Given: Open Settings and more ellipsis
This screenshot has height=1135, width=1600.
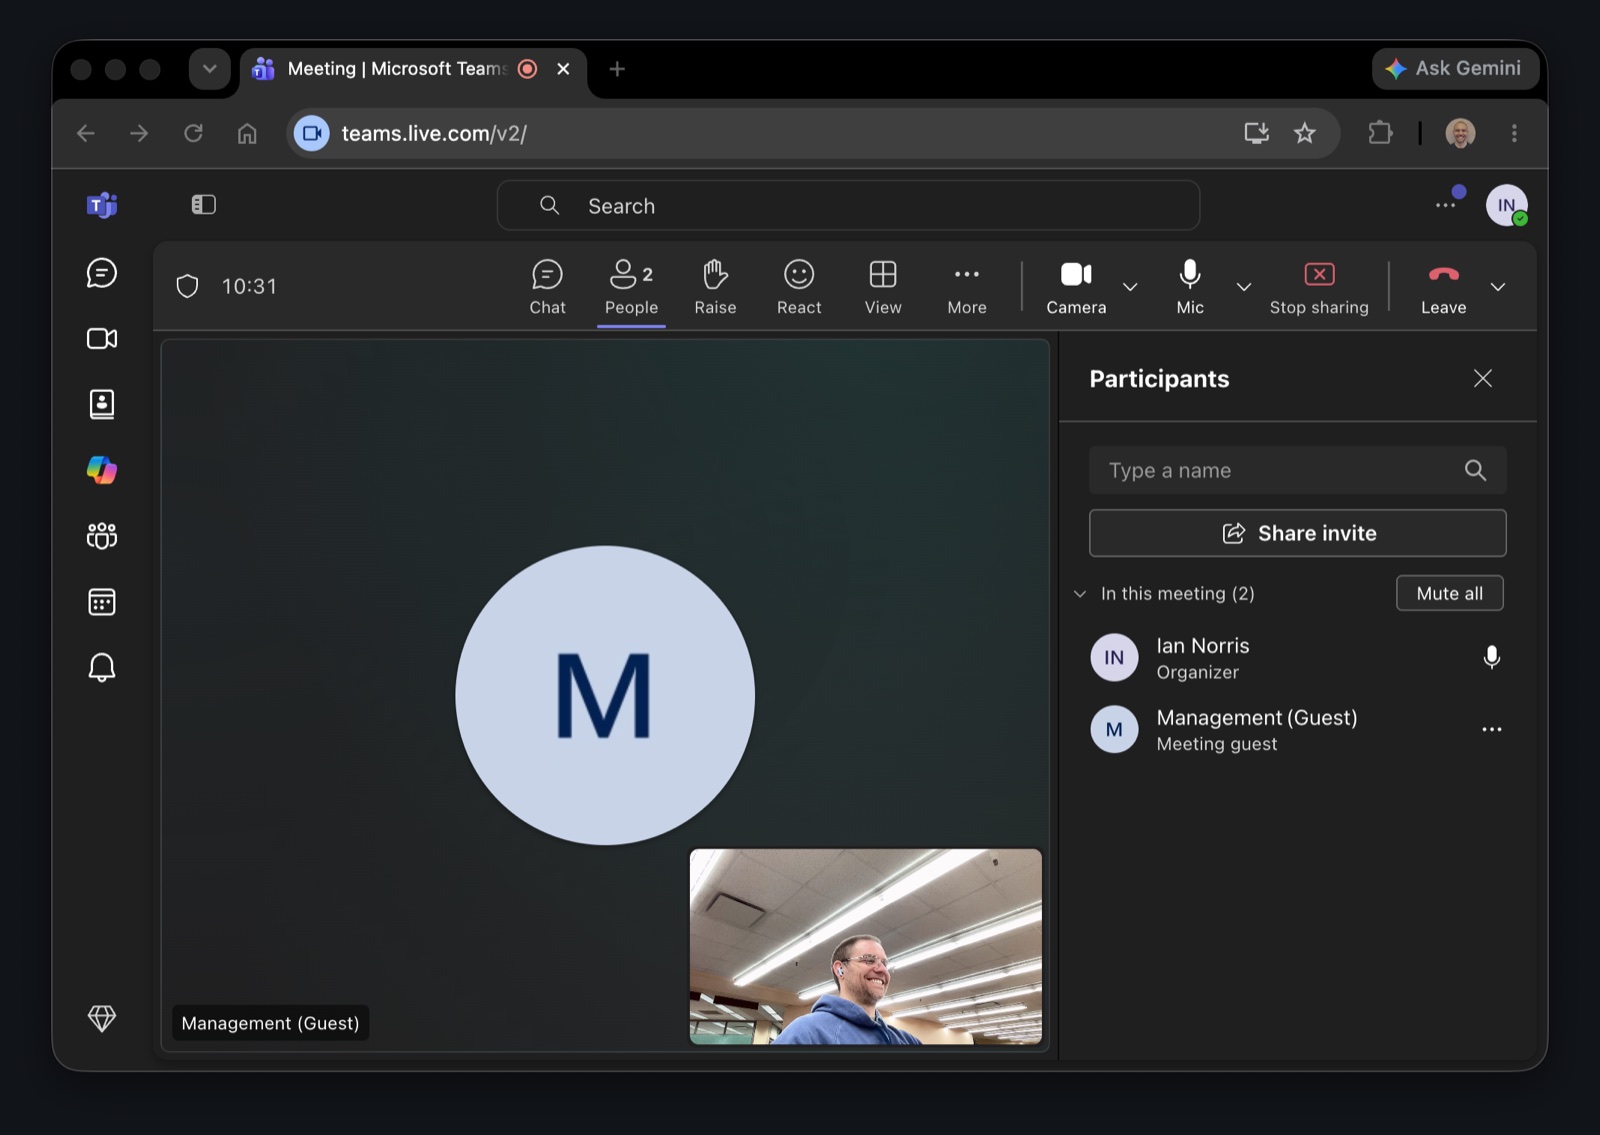Looking at the screenshot, I should tap(1445, 205).
